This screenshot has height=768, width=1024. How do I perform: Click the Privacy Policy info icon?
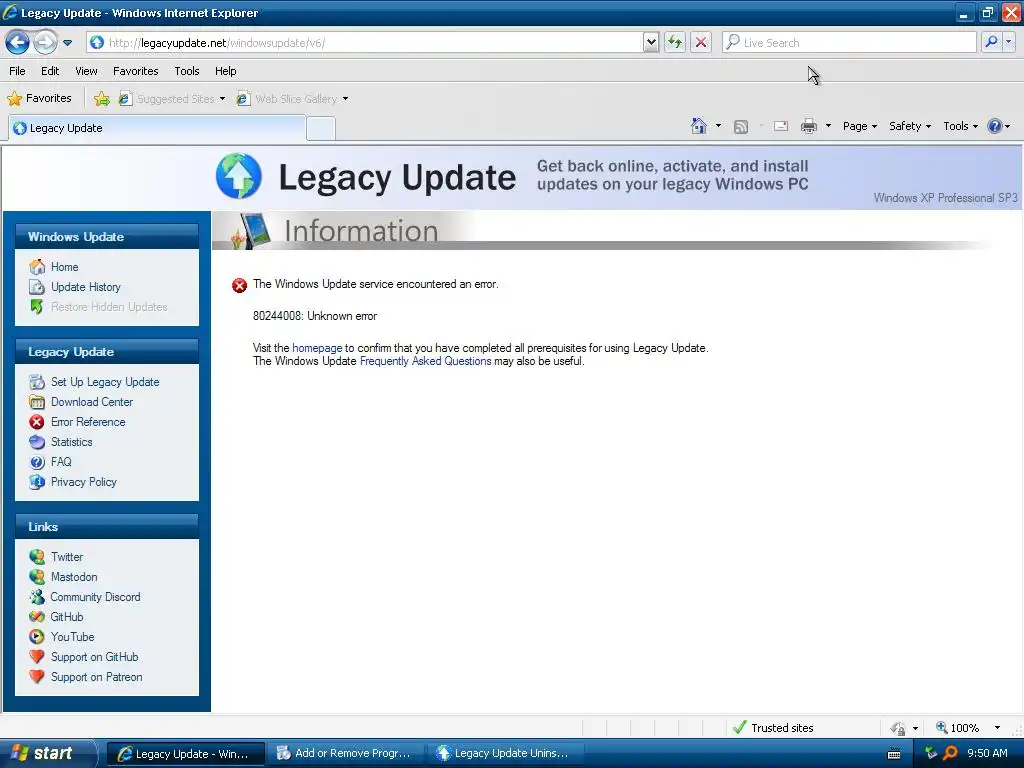[x=37, y=482]
